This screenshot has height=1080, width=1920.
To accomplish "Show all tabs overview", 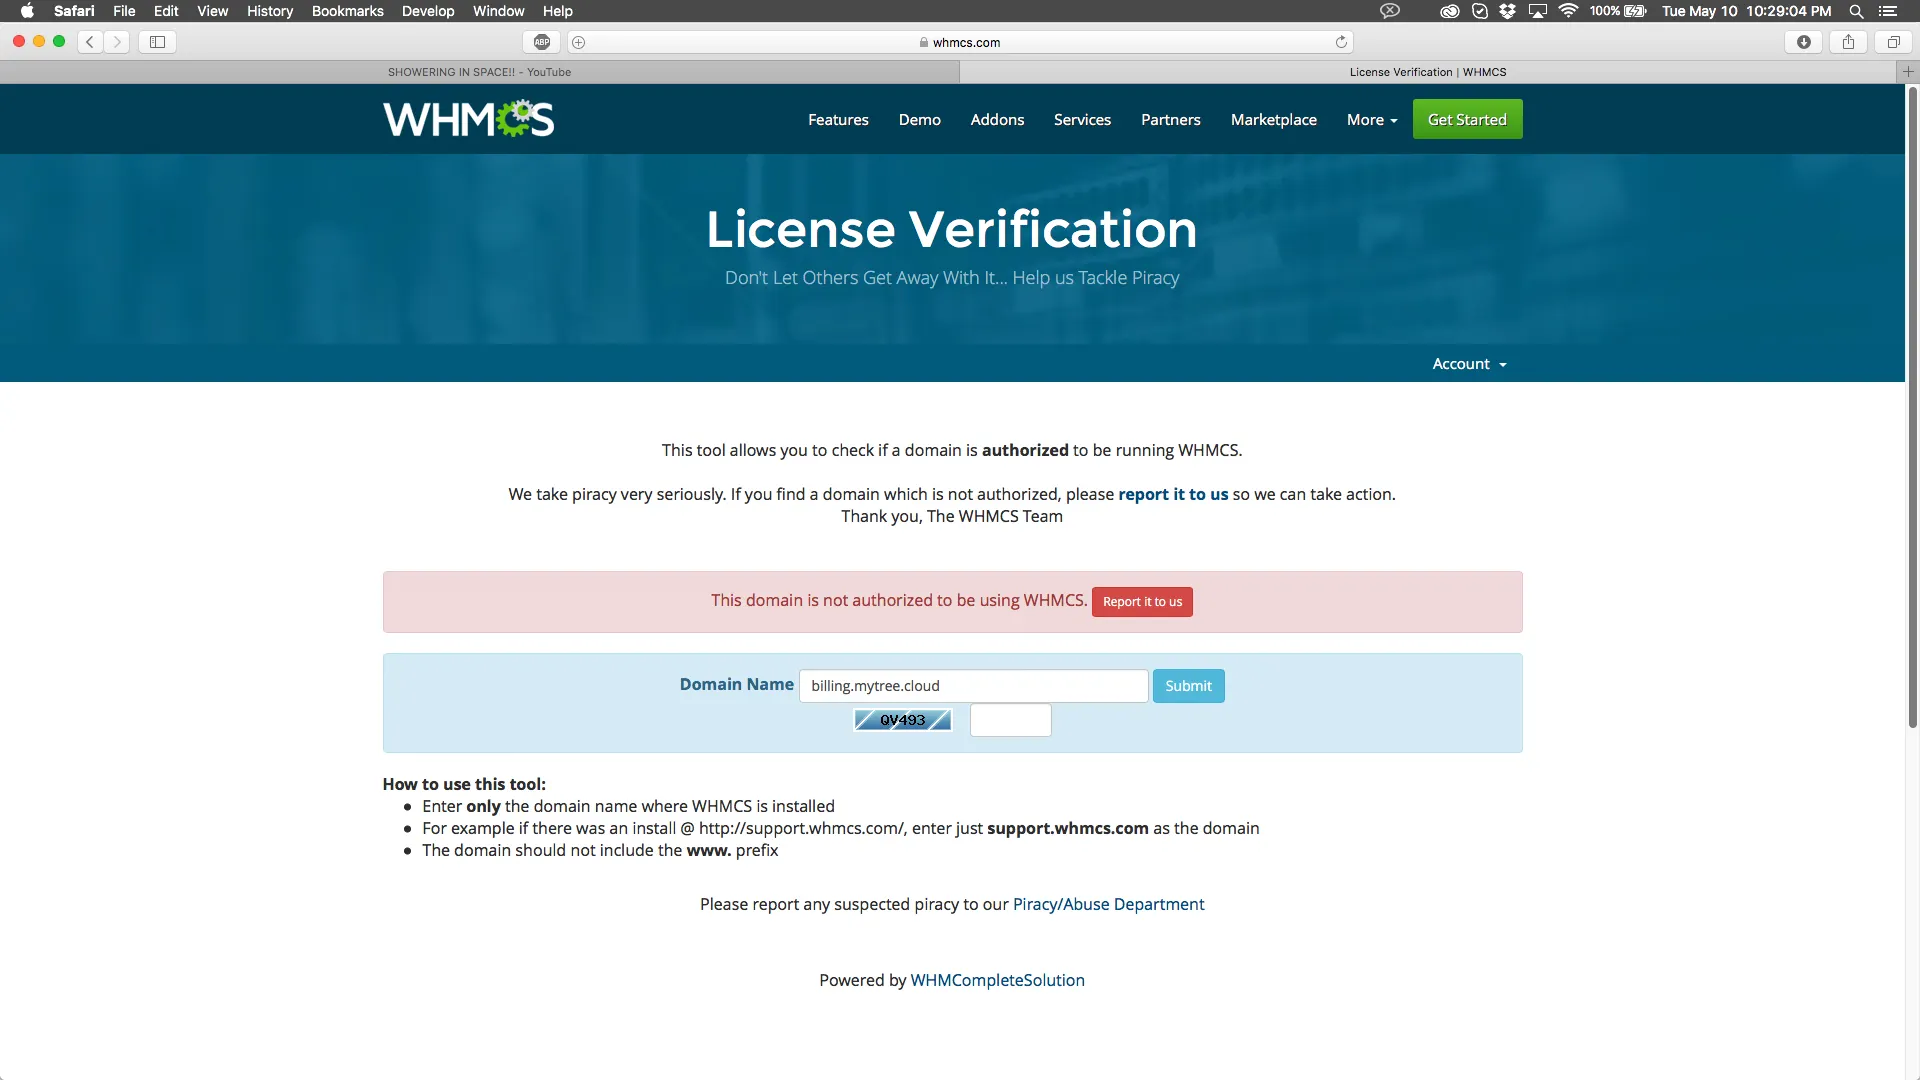I will [1893, 42].
